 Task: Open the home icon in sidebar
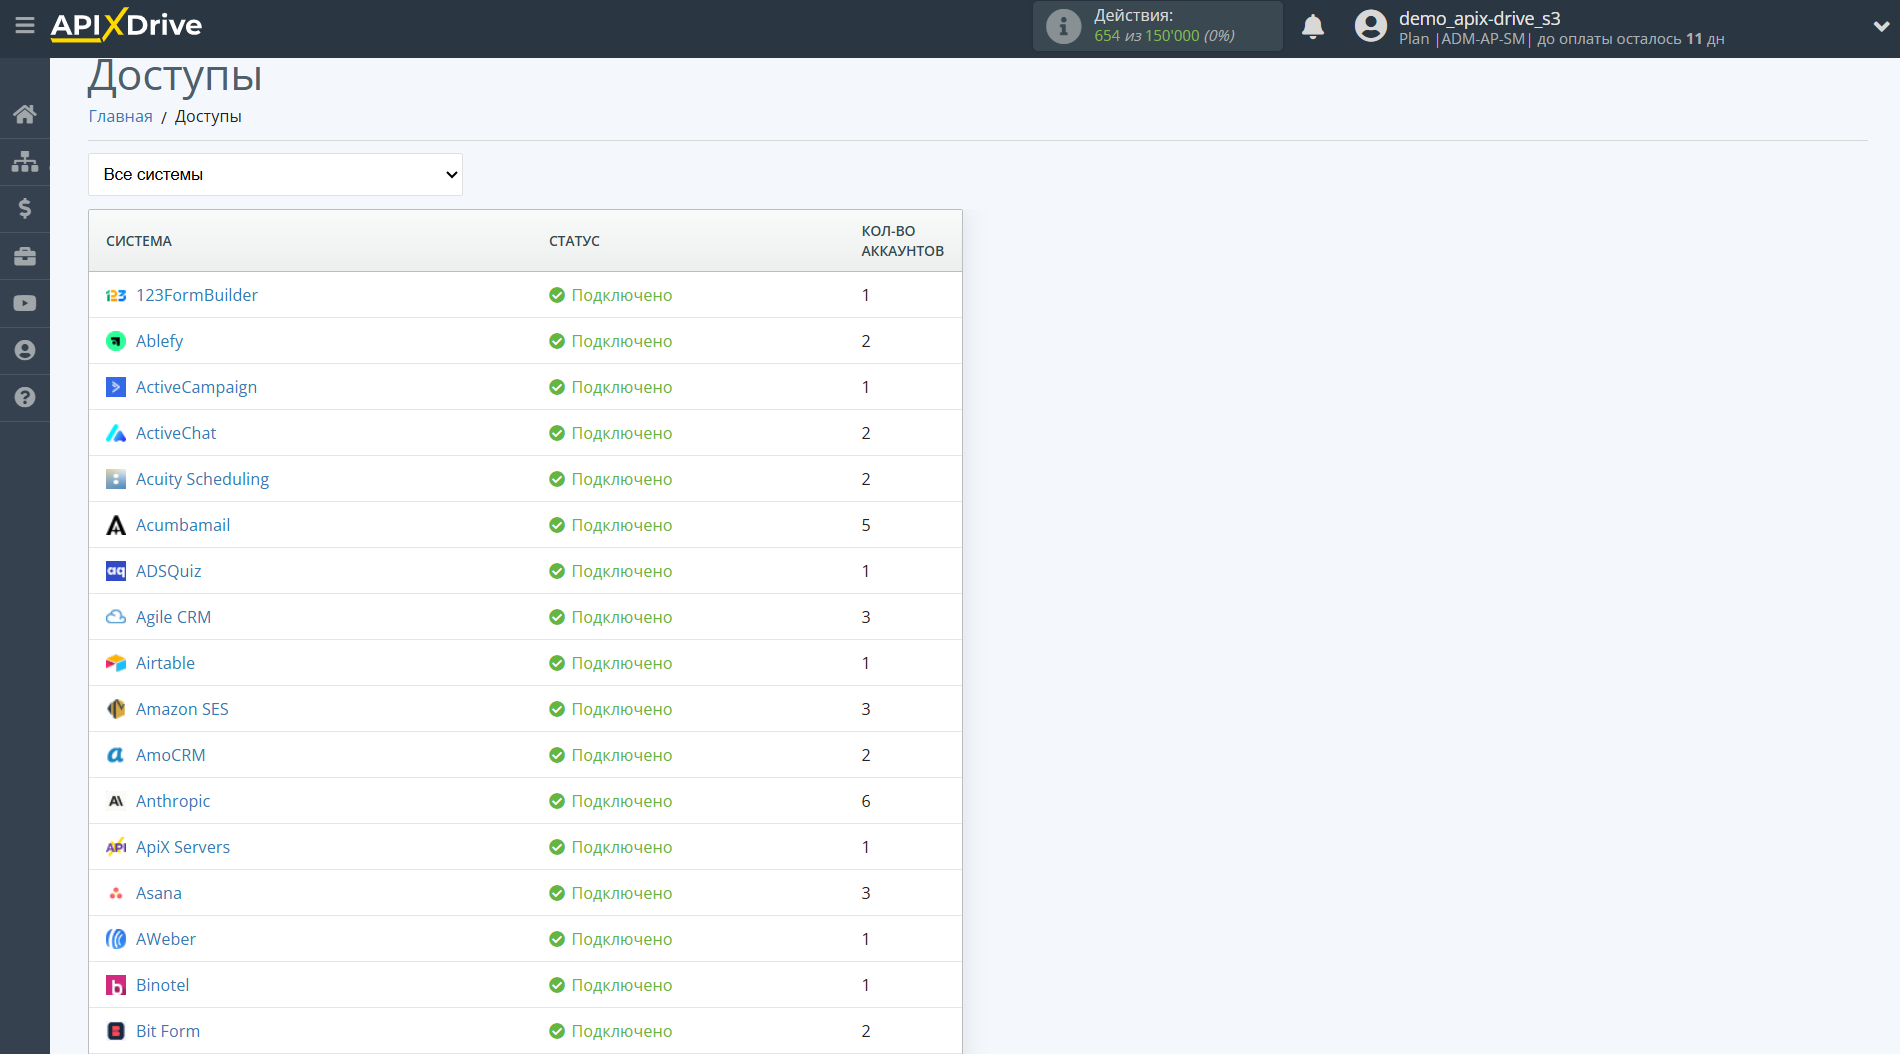(25, 114)
